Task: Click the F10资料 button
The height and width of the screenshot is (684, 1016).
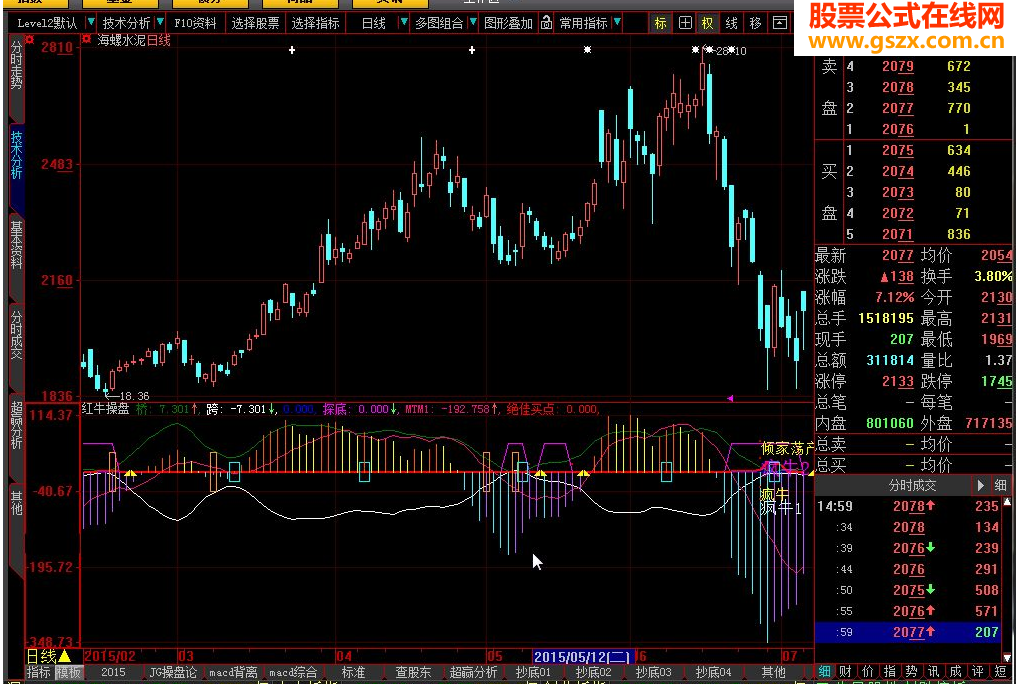Action: tap(194, 23)
